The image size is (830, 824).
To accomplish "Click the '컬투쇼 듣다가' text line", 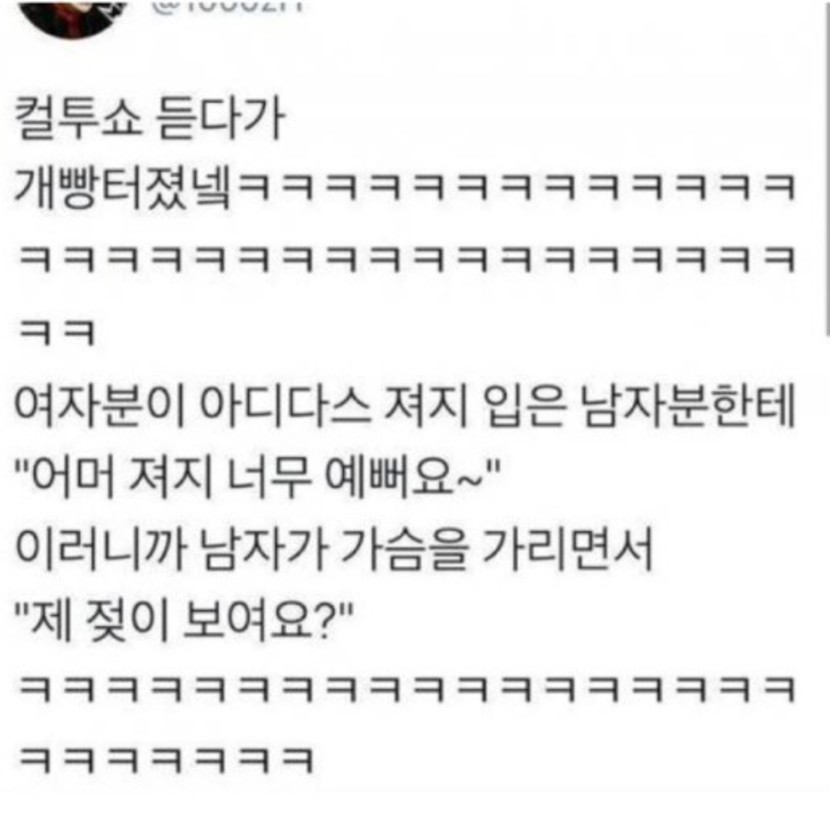I will tap(150, 120).
